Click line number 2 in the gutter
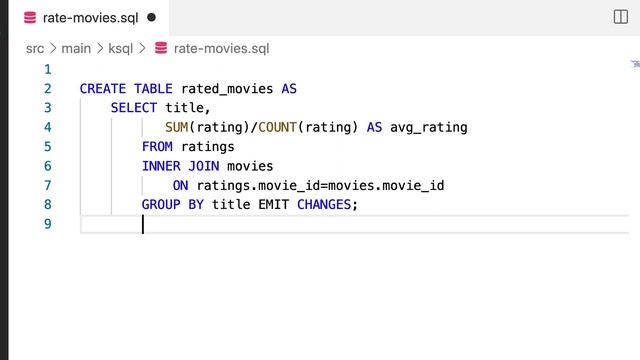This screenshot has height=360, width=640. pos(48,89)
